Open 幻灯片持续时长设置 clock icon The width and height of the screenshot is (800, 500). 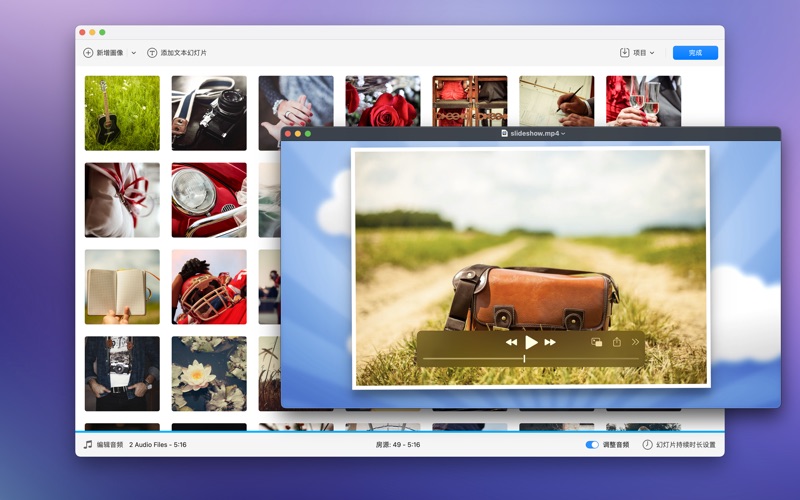pos(647,444)
